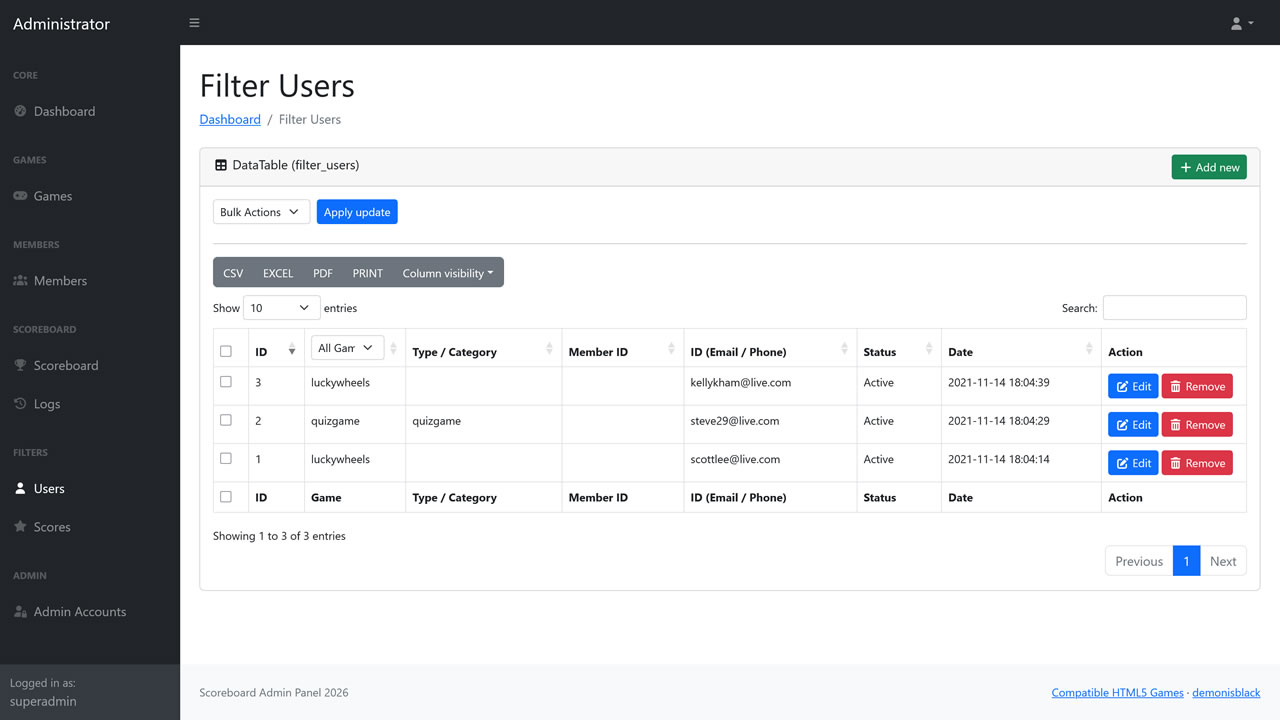Image resolution: width=1280 pixels, height=720 pixels.
Task: Open the entries-per-page dropdown showing 10
Action: click(282, 308)
